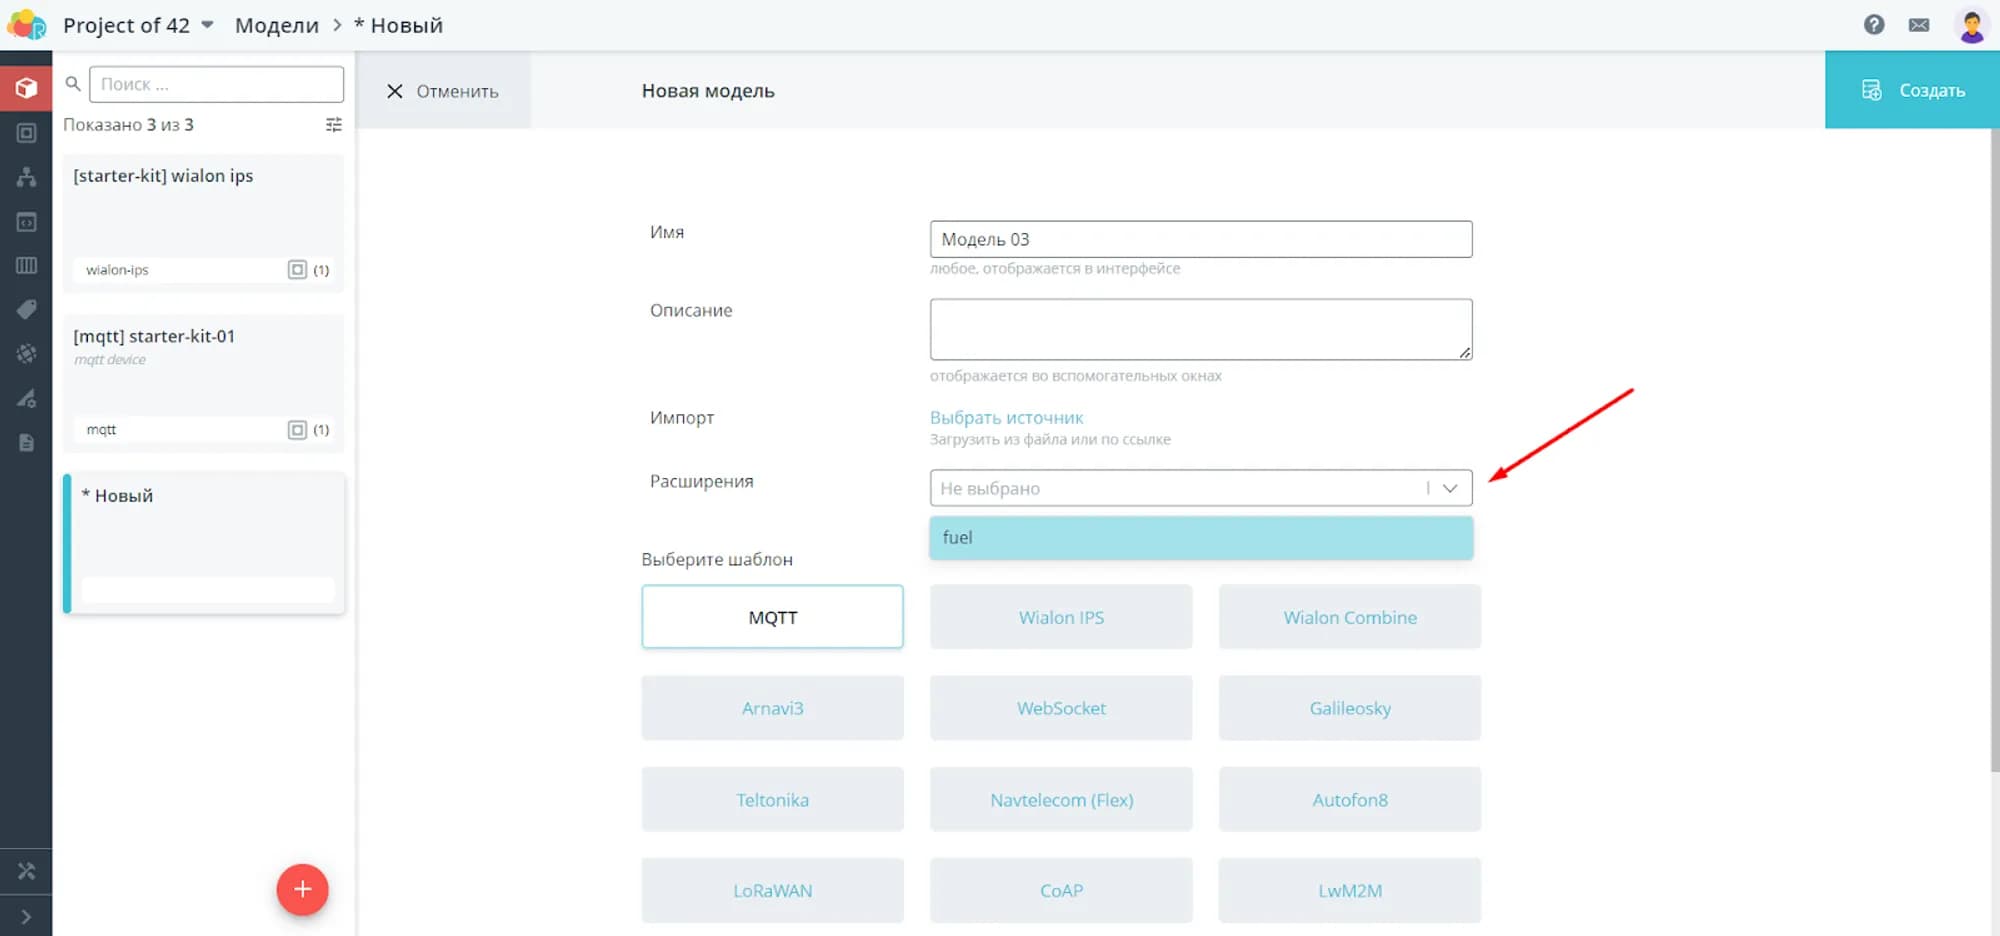
Task: Choose the Wialon IPS template
Action: [x=1060, y=617]
